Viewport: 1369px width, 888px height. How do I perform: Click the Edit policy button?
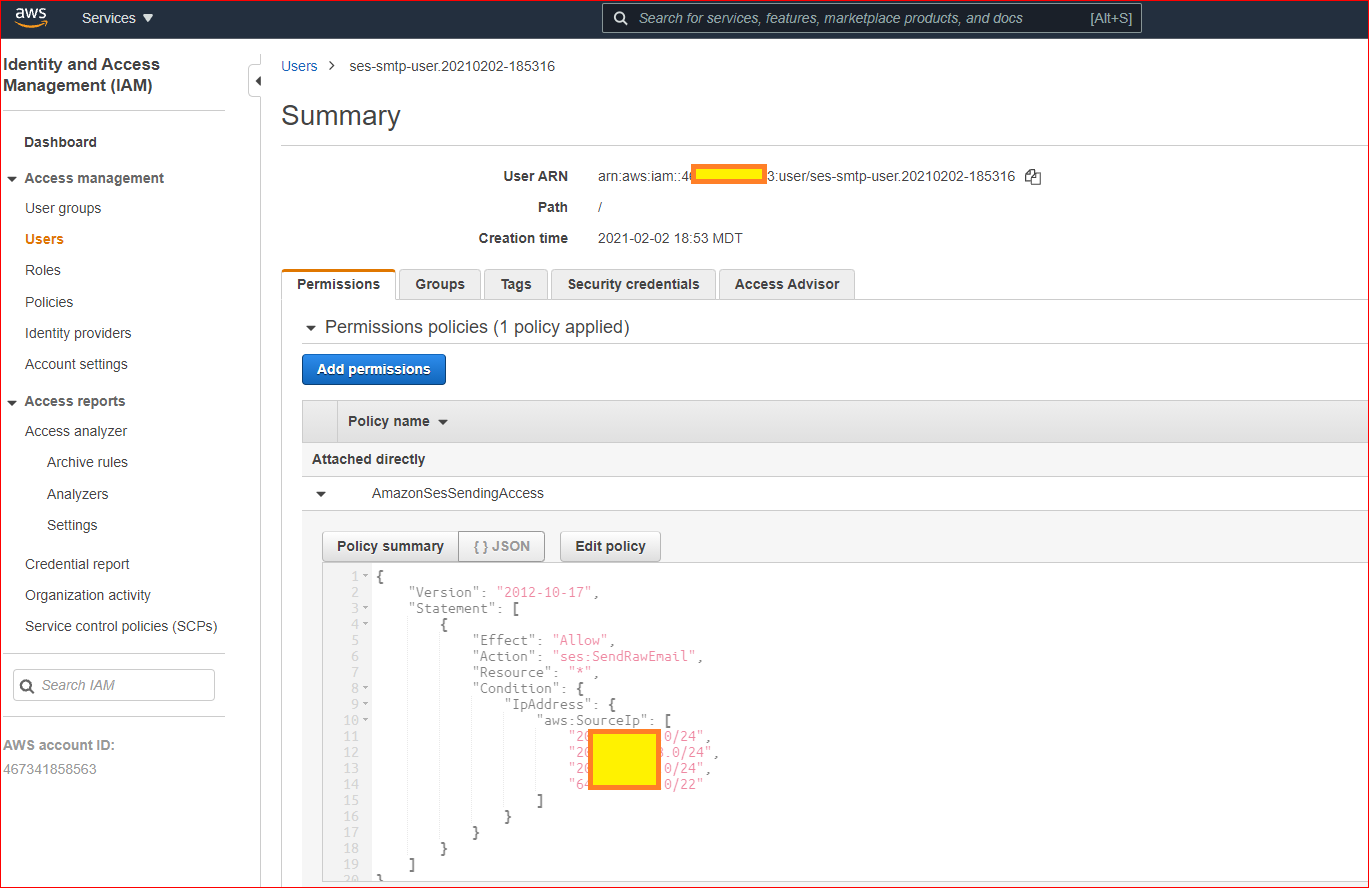coord(610,546)
